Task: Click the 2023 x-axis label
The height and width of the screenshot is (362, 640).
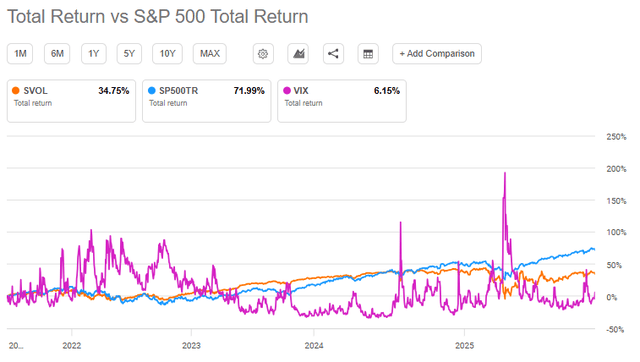Action: pyautogui.click(x=191, y=346)
